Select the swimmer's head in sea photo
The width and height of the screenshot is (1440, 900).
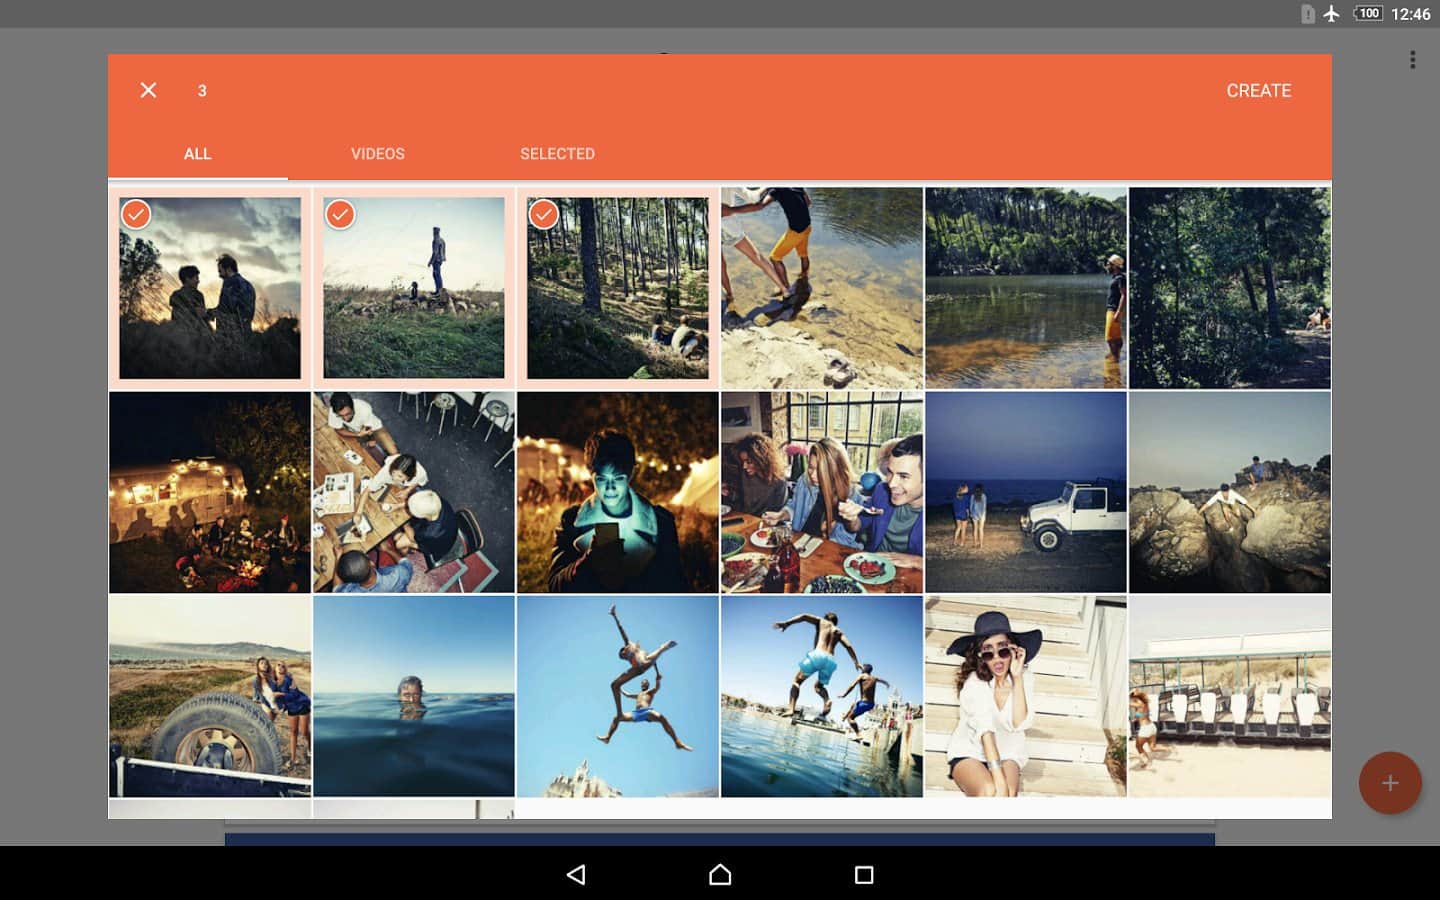(414, 696)
